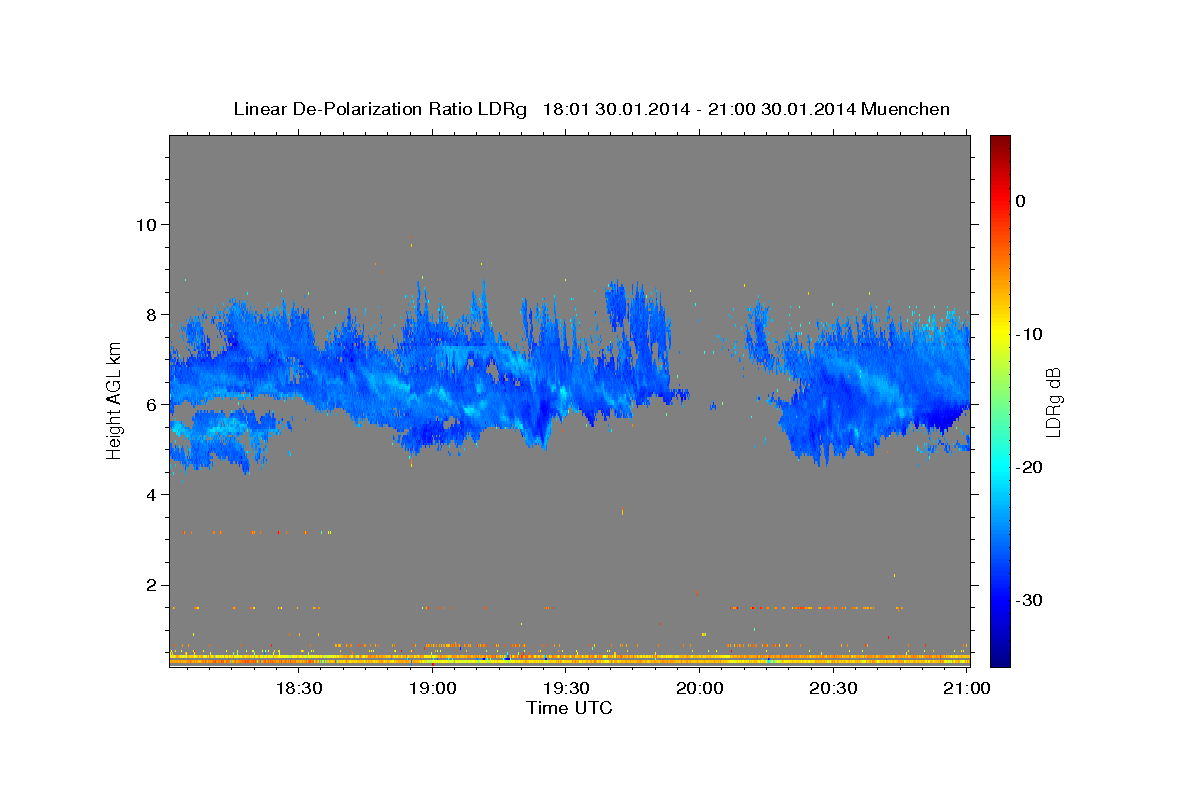Click the 'Height AGL km' y-axis label

click(114, 401)
